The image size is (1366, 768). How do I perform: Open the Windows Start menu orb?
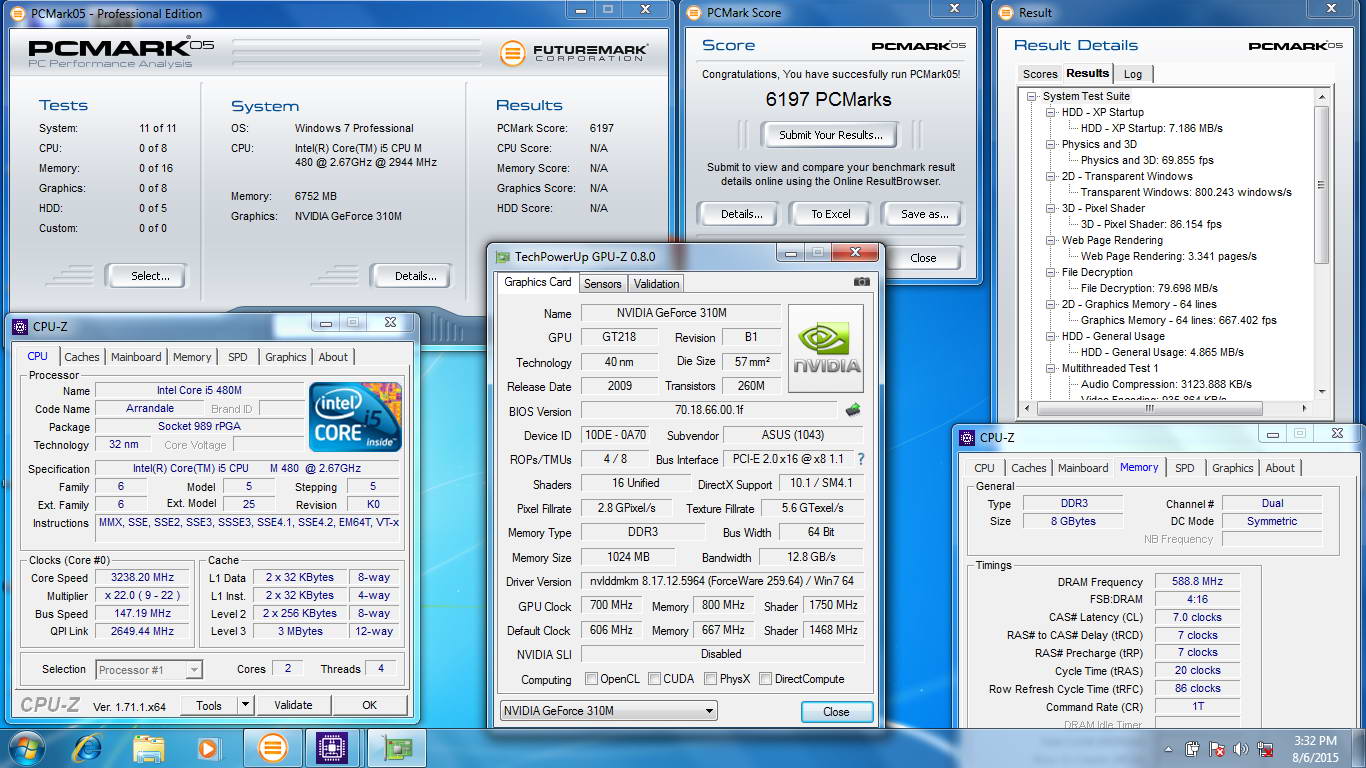pyautogui.click(x=25, y=748)
